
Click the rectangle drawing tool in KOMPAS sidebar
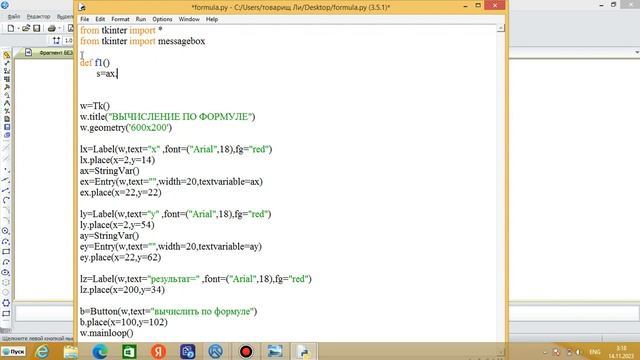pos(6,252)
